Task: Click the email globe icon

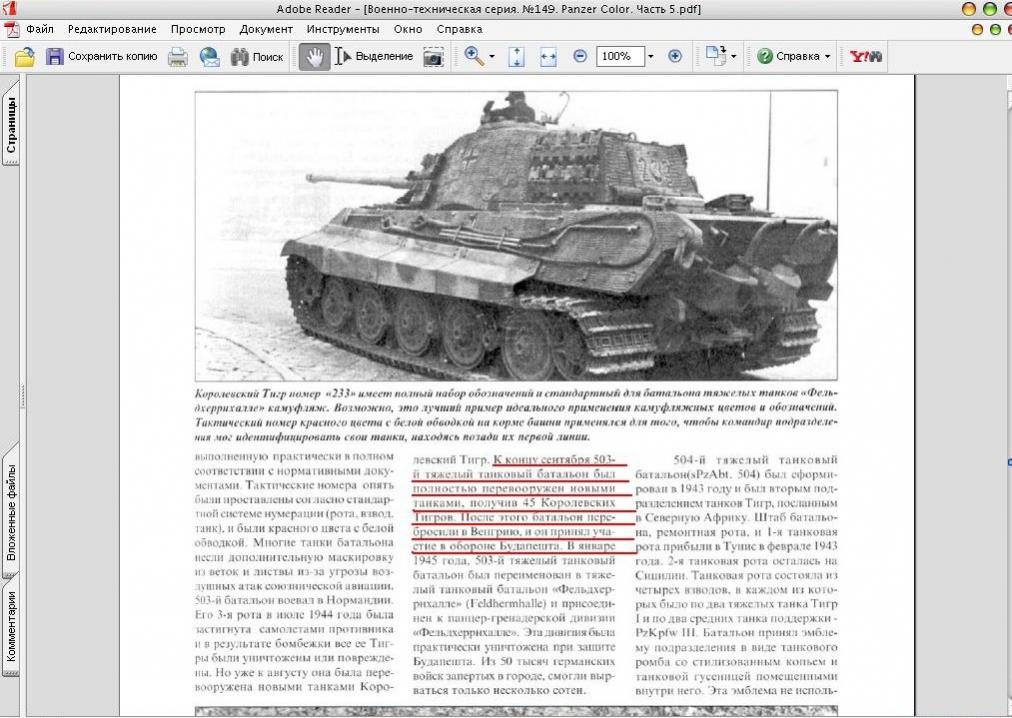Action: (209, 57)
